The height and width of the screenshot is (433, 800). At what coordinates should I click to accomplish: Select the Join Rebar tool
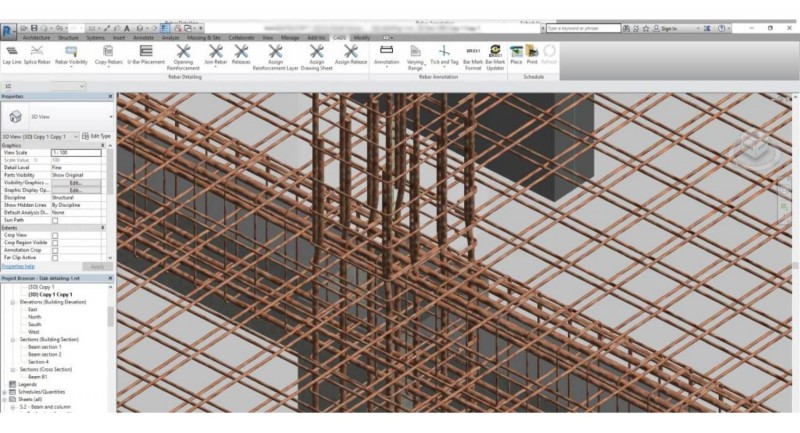[x=215, y=55]
